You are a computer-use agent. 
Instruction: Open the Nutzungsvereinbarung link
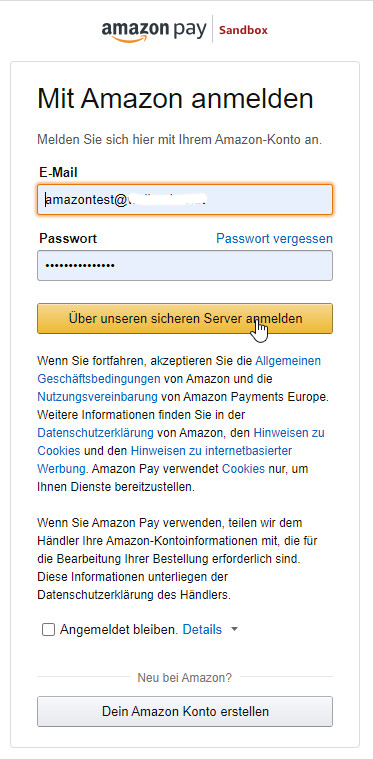pyautogui.click(x=97, y=397)
